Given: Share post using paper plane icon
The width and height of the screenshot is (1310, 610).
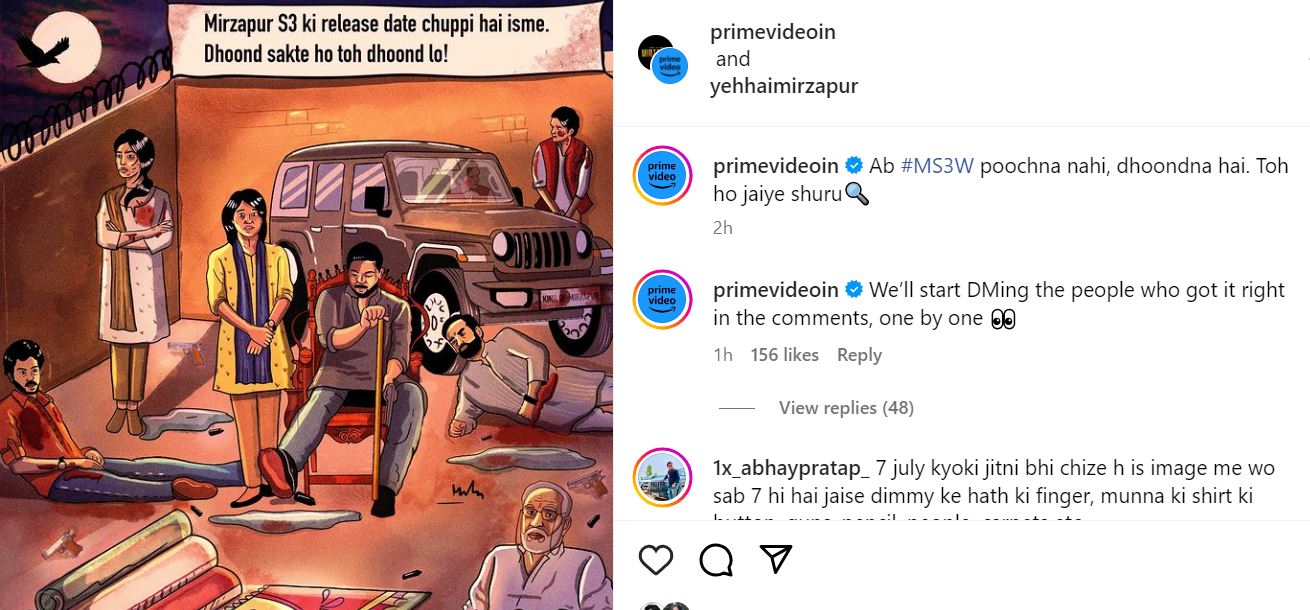Looking at the screenshot, I should [x=776, y=560].
